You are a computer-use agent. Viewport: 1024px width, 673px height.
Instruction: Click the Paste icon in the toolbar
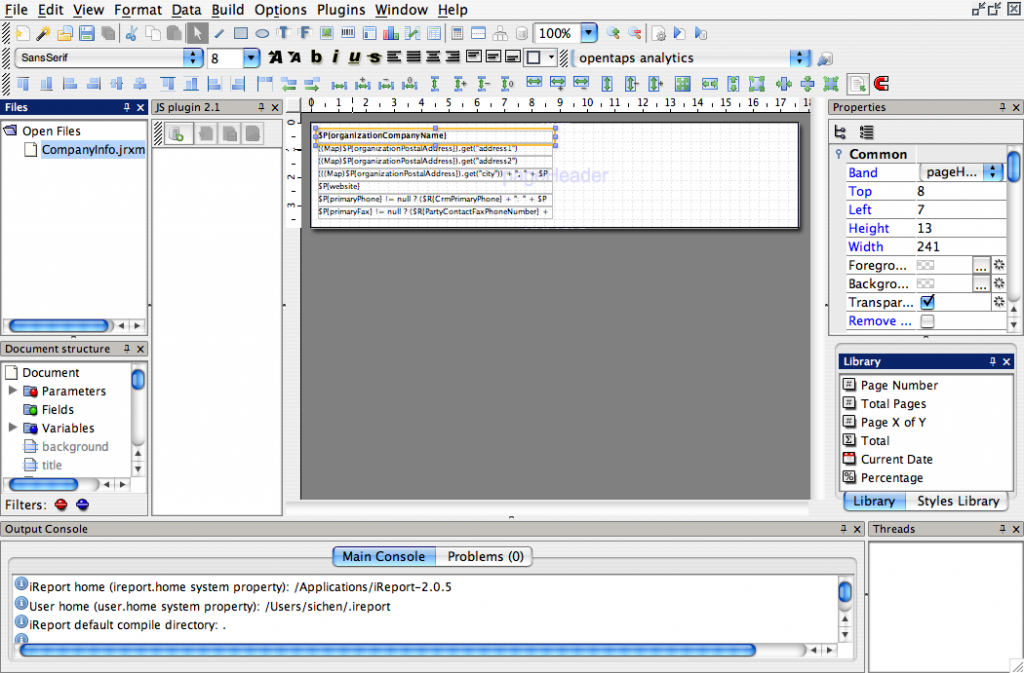point(172,32)
